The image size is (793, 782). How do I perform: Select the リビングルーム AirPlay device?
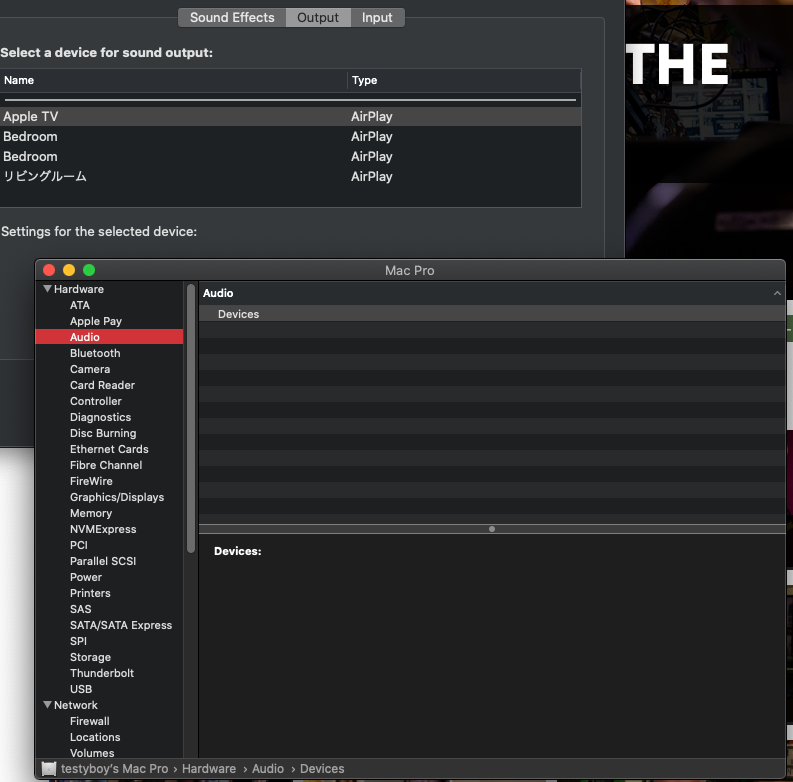290,177
